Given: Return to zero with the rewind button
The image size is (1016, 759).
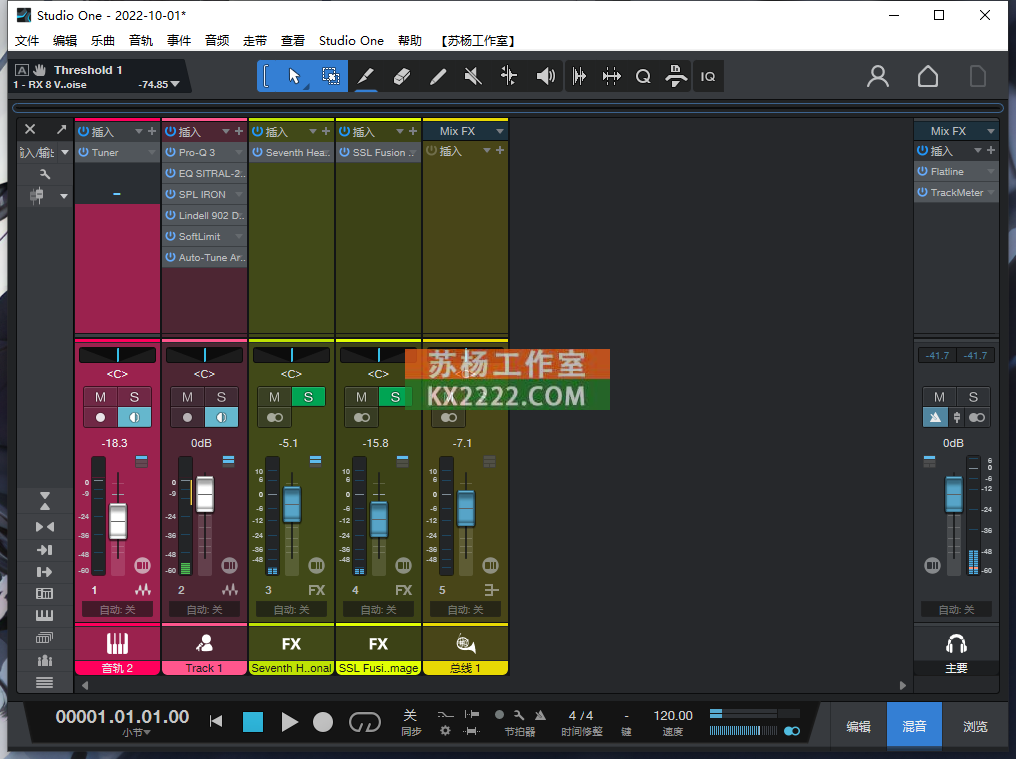Looking at the screenshot, I should (x=216, y=721).
